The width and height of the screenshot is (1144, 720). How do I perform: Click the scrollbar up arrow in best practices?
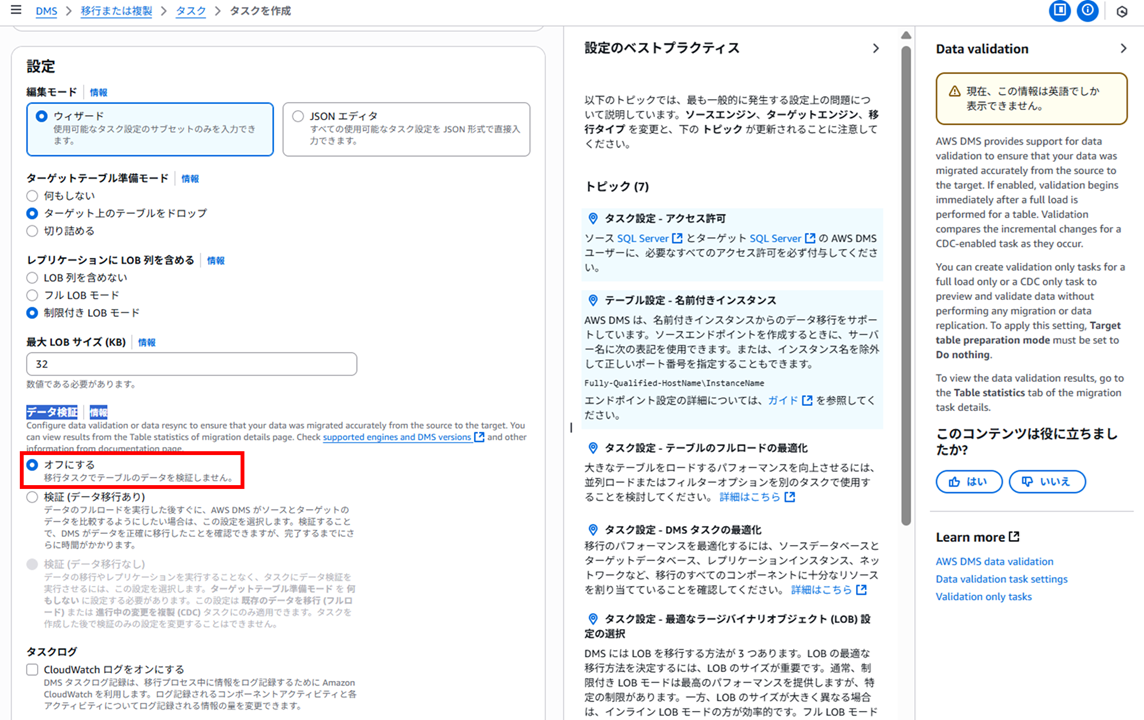pos(905,35)
